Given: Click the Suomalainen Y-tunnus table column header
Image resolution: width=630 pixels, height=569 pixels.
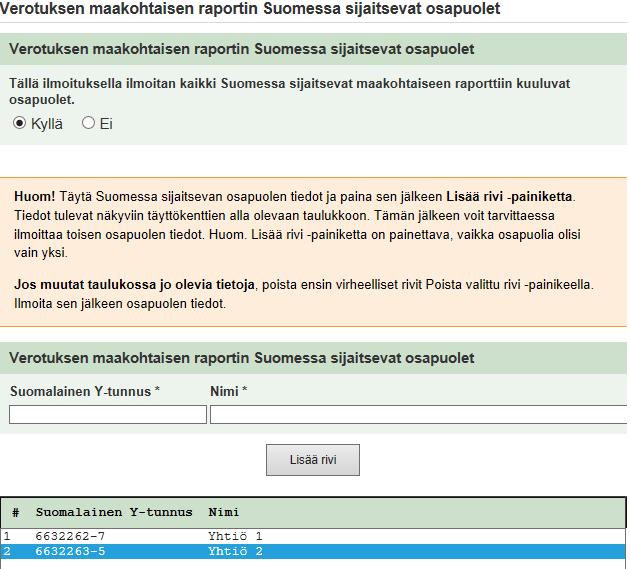Looking at the screenshot, I should click(x=114, y=512).
